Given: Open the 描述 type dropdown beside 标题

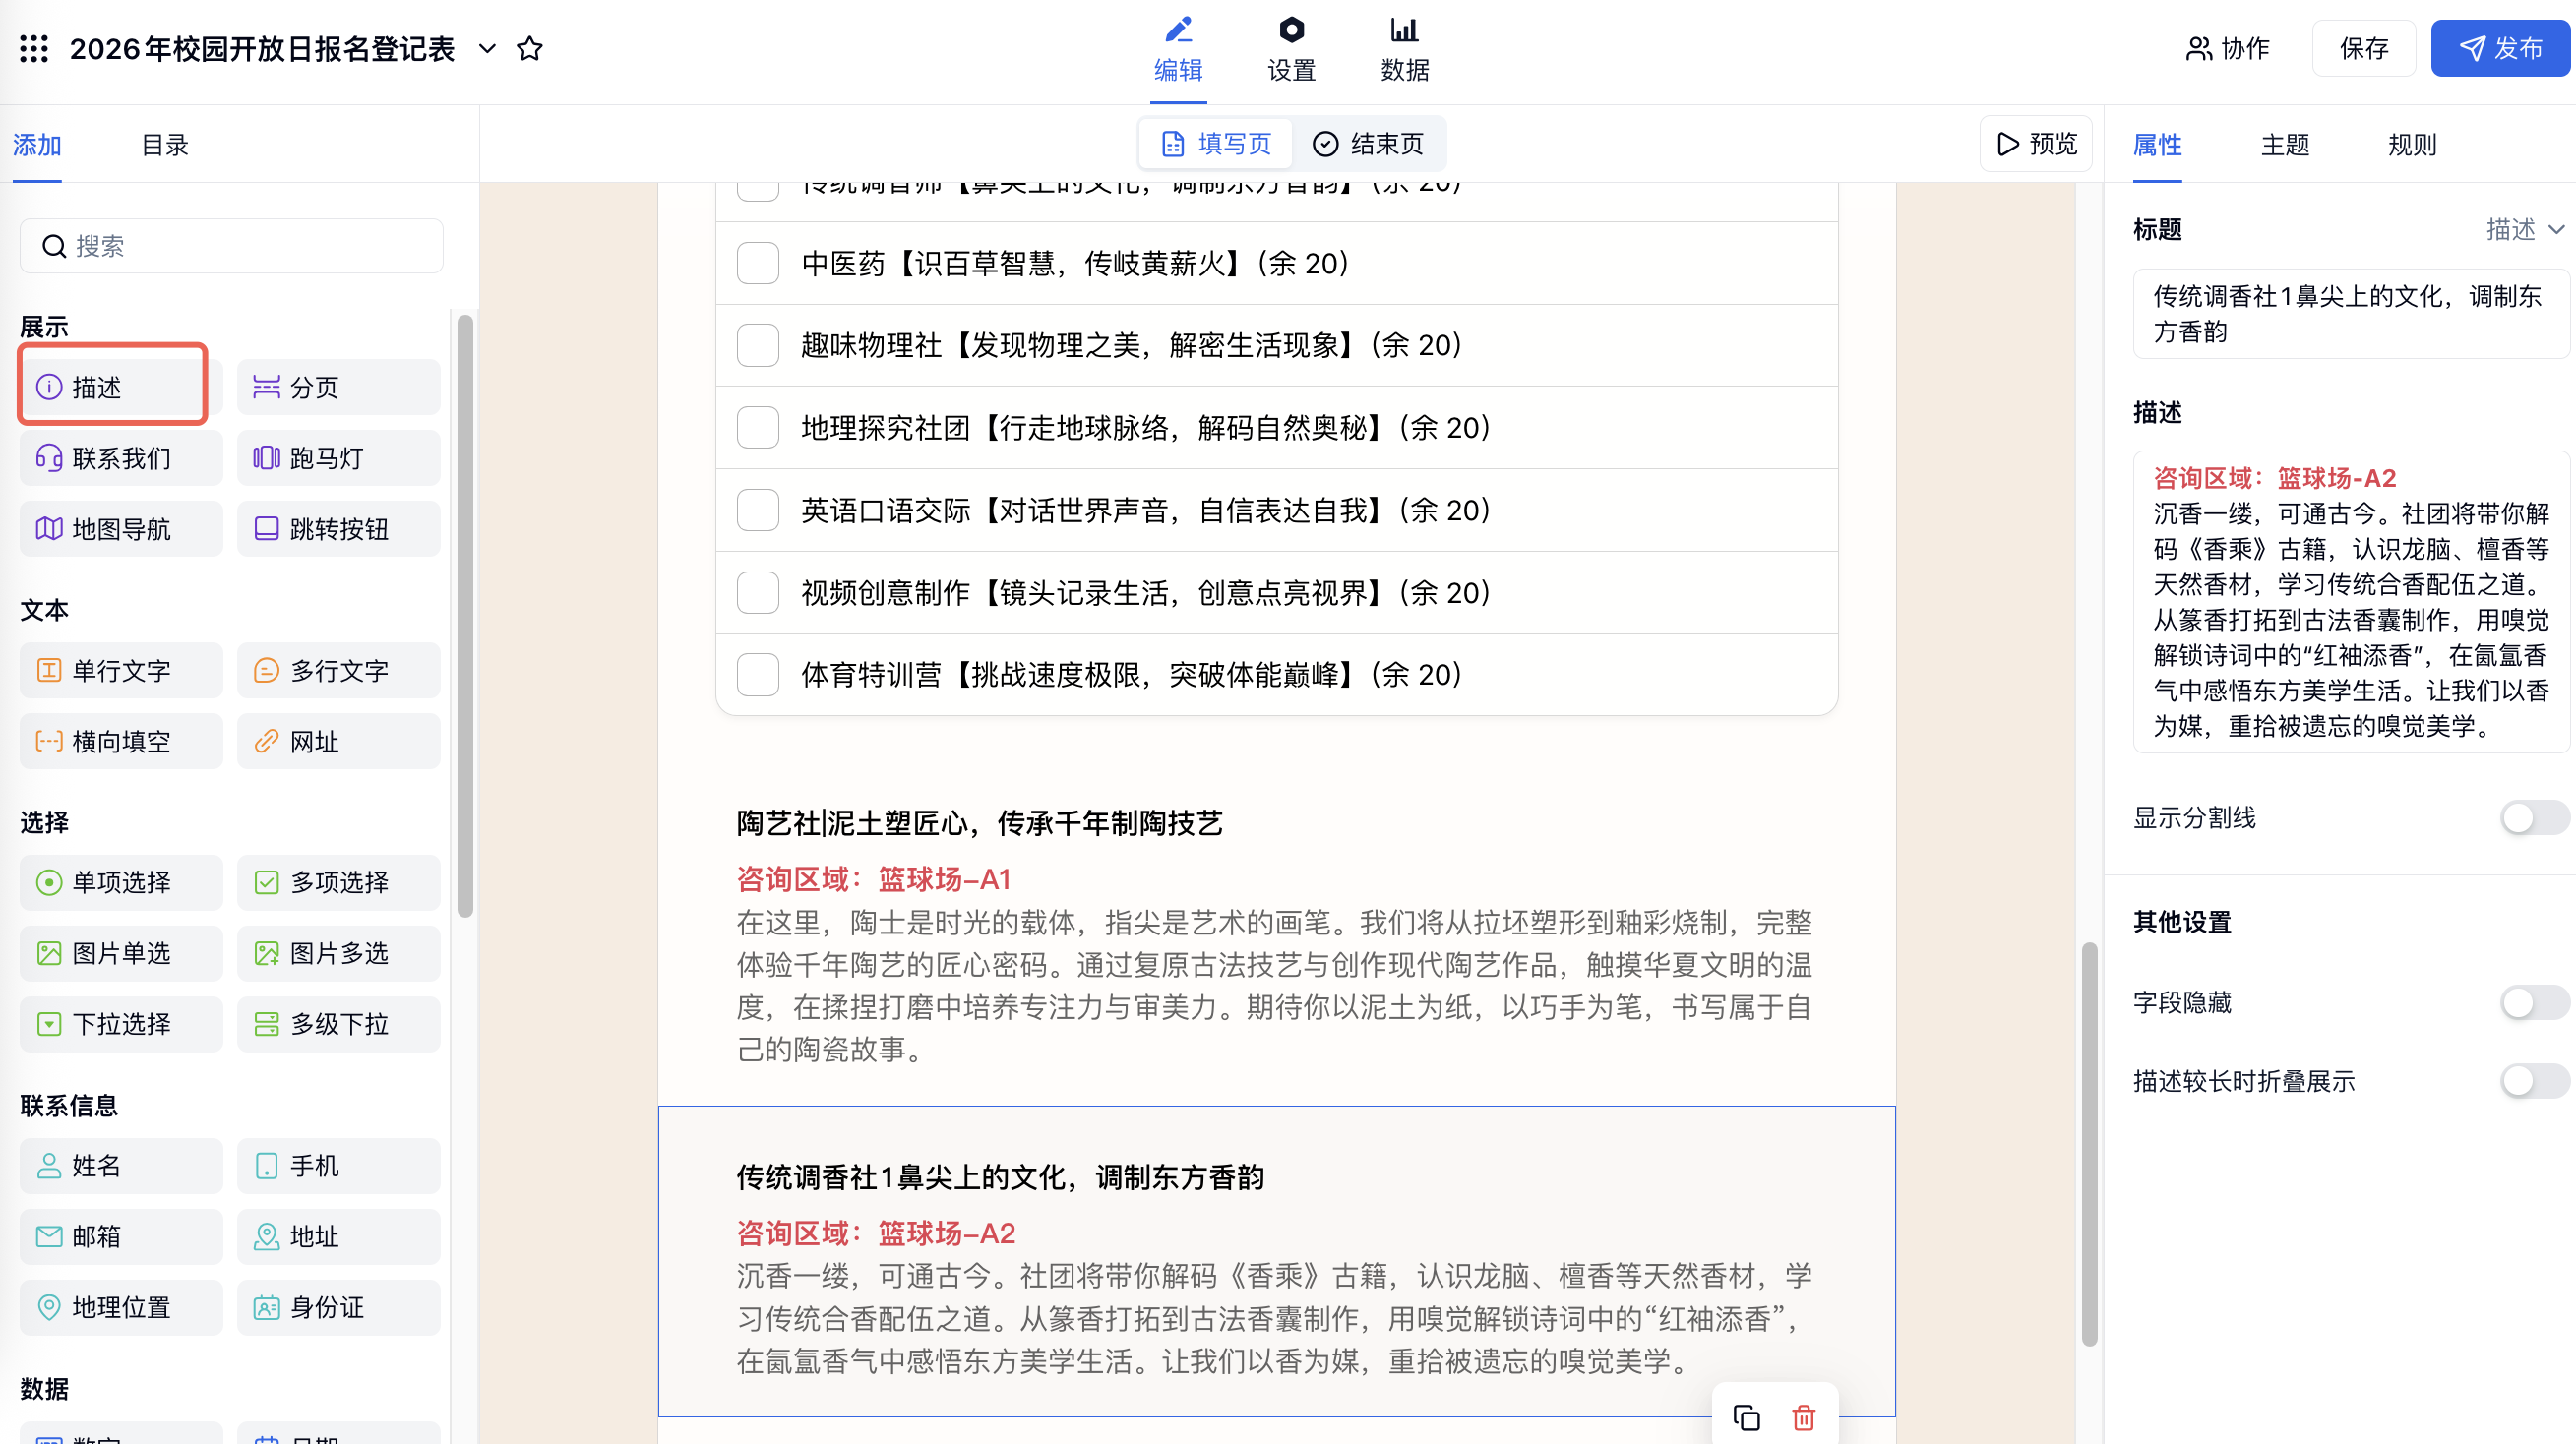Looking at the screenshot, I should pos(2525,229).
